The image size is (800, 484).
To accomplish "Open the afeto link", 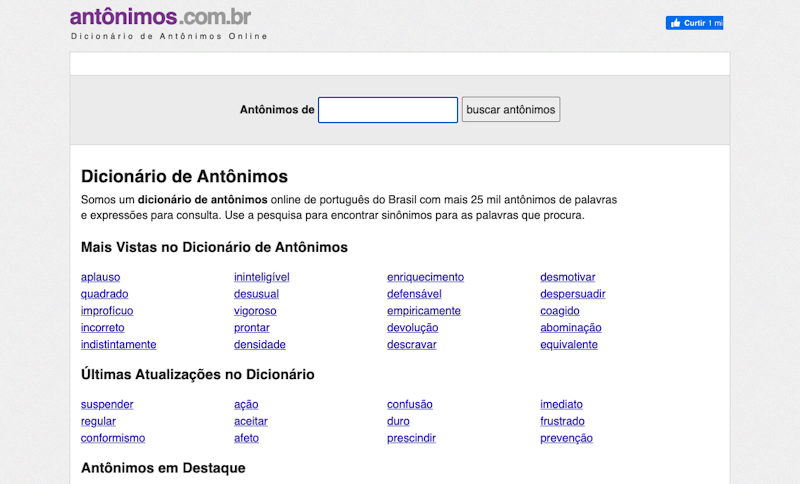I will (x=246, y=438).
